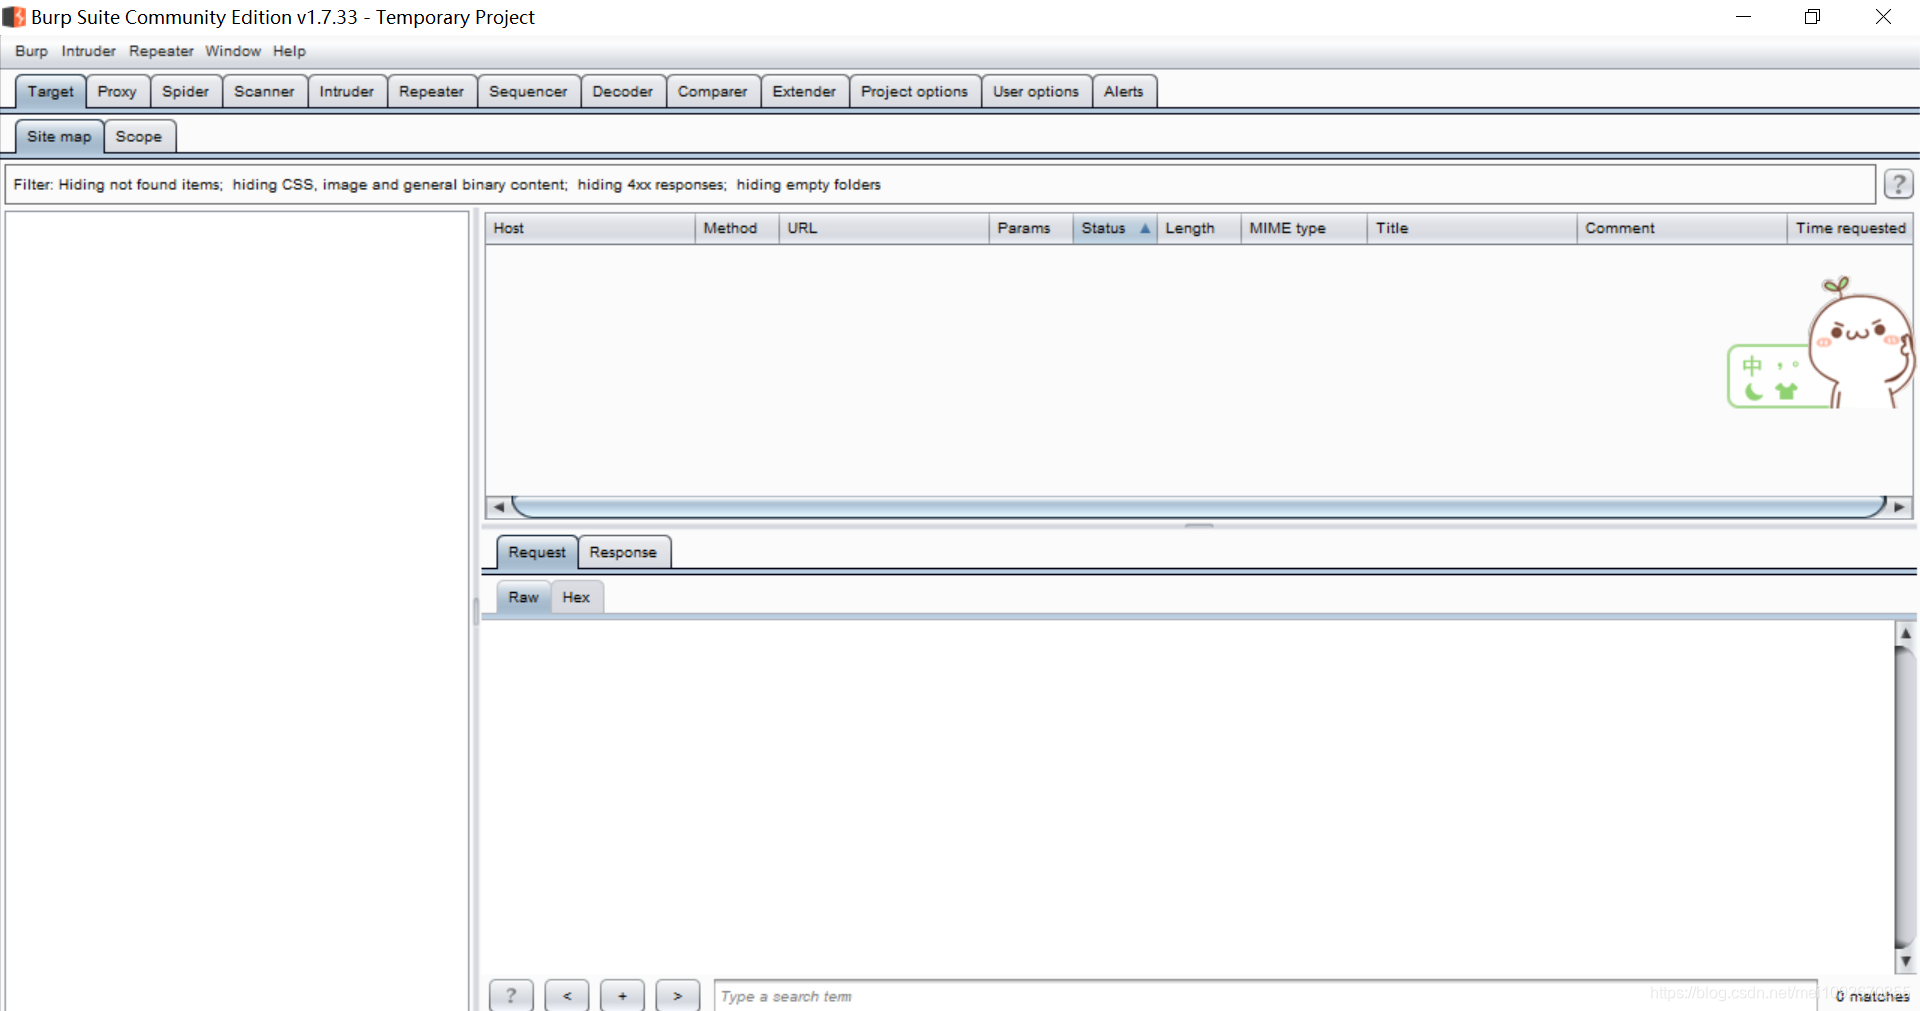This screenshot has height=1011, width=1920.
Task: Click the plus search options button
Action: click(622, 996)
